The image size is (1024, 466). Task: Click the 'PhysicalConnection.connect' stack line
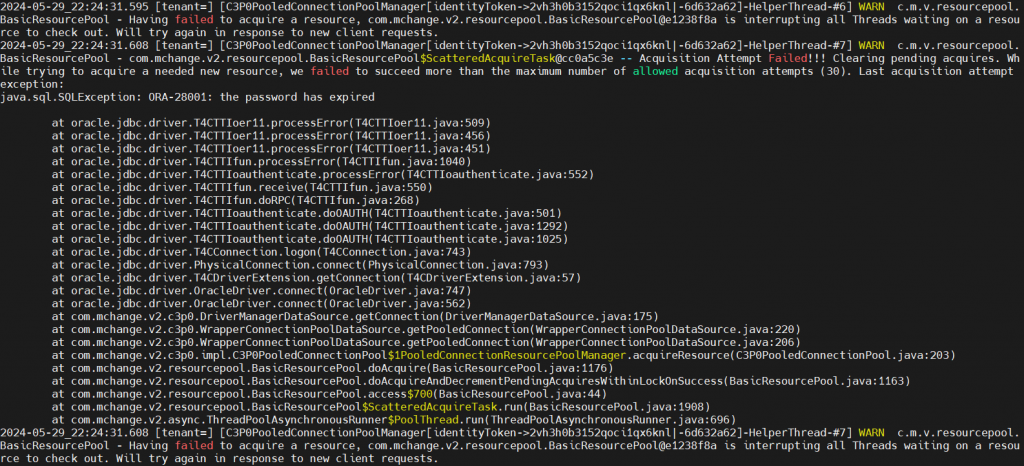pyautogui.click(x=300, y=264)
